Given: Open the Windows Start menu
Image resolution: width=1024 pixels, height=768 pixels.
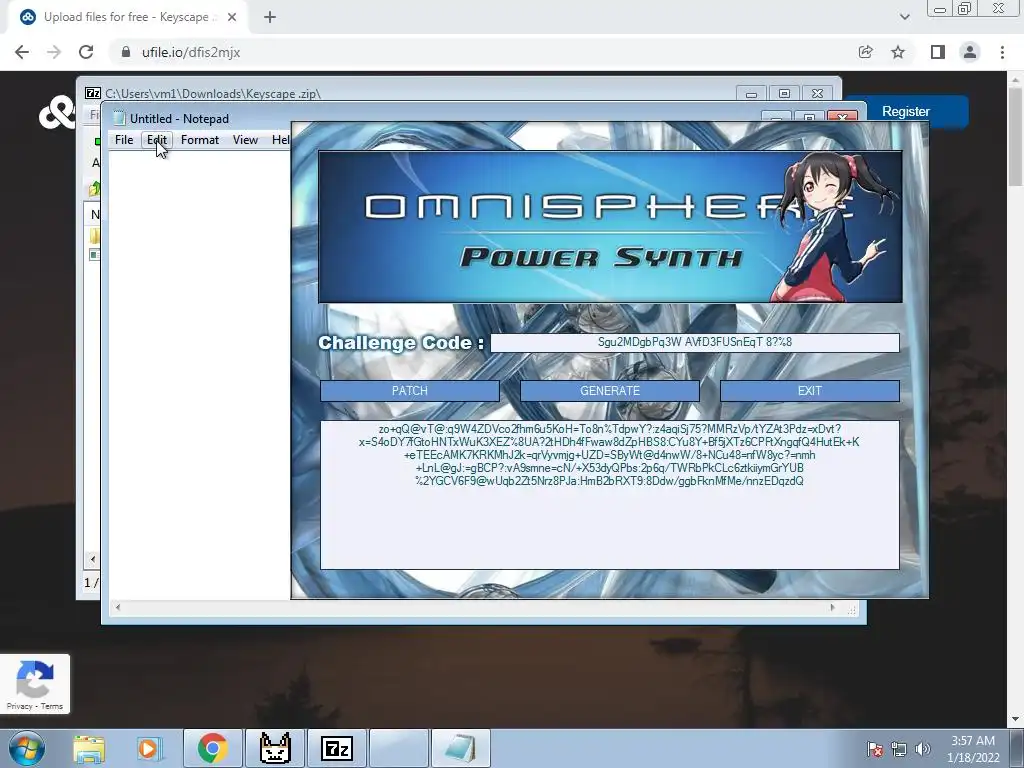Looking at the screenshot, I should coord(27,748).
